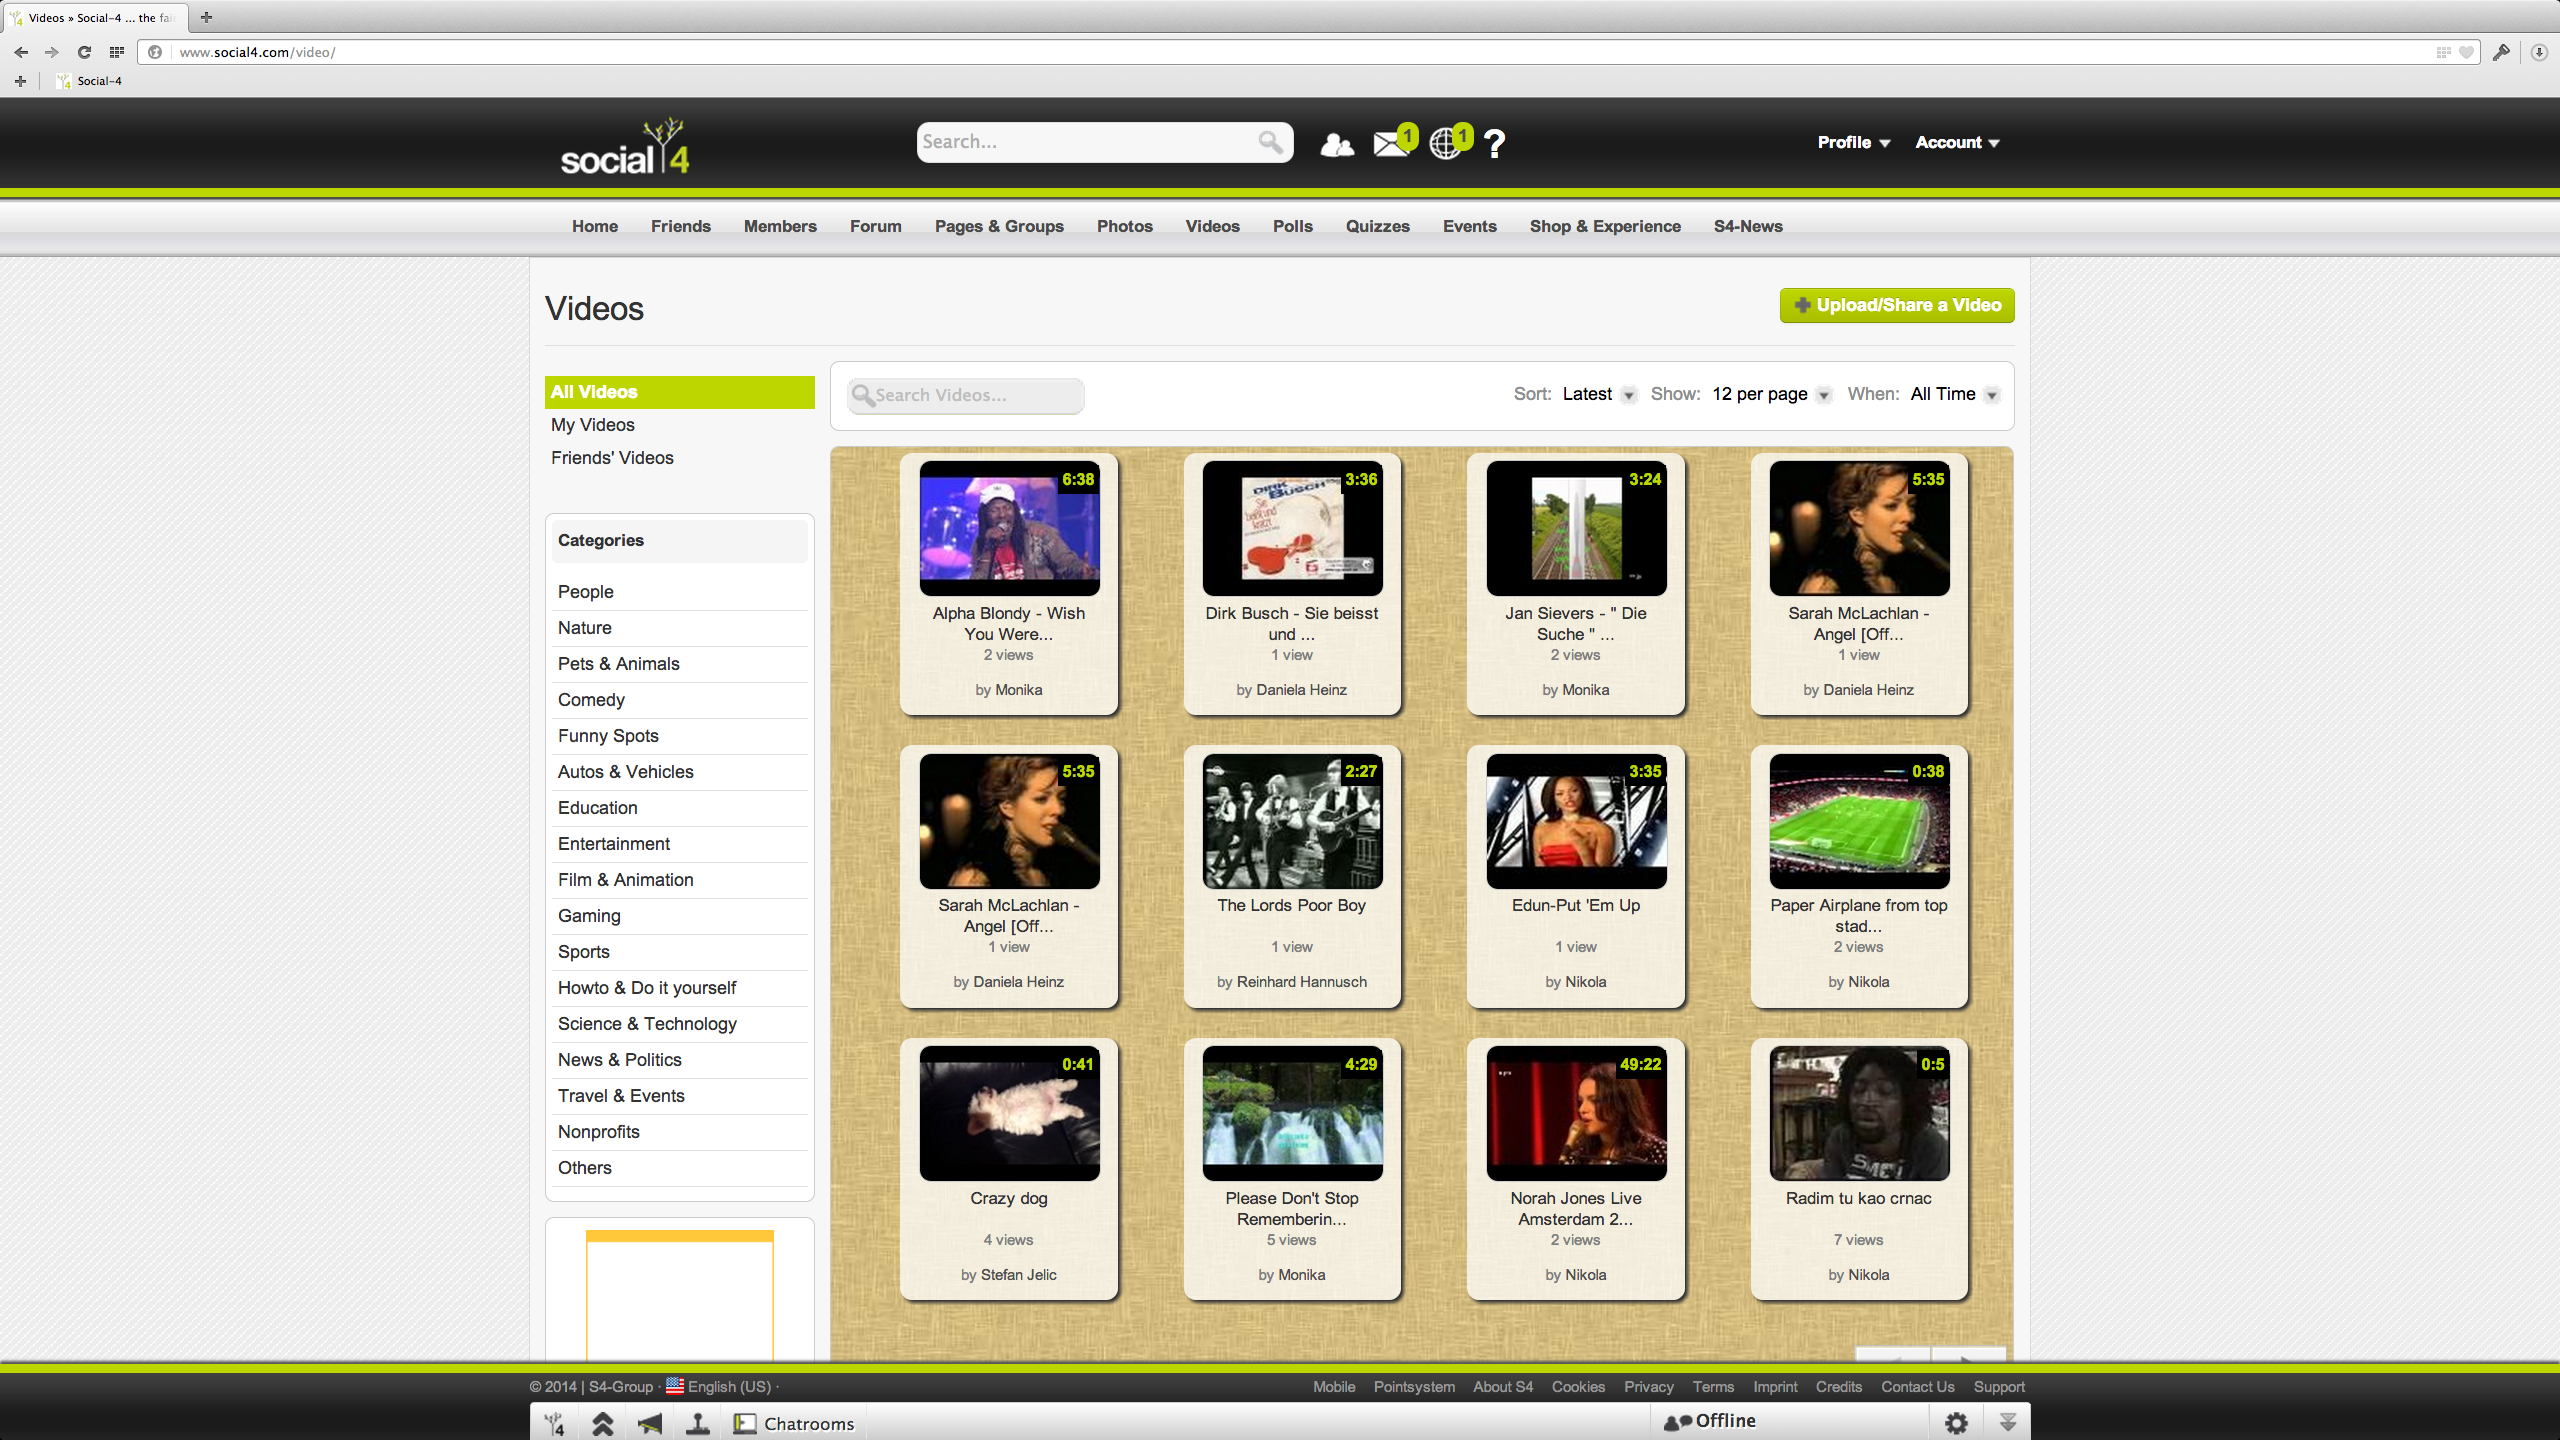This screenshot has width=2560, height=1440.
Task: Open the When All Time dropdown
Action: (1954, 394)
